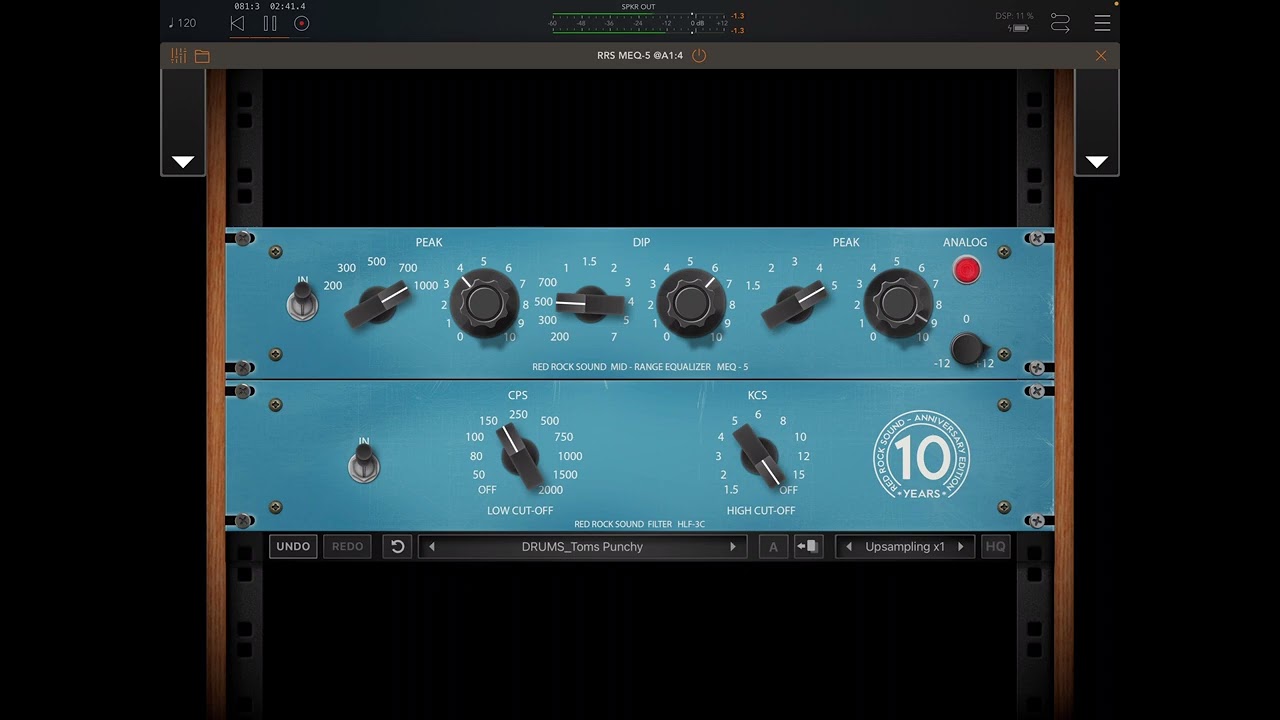
Task: Click the reset circular arrow icon
Action: (x=397, y=547)
